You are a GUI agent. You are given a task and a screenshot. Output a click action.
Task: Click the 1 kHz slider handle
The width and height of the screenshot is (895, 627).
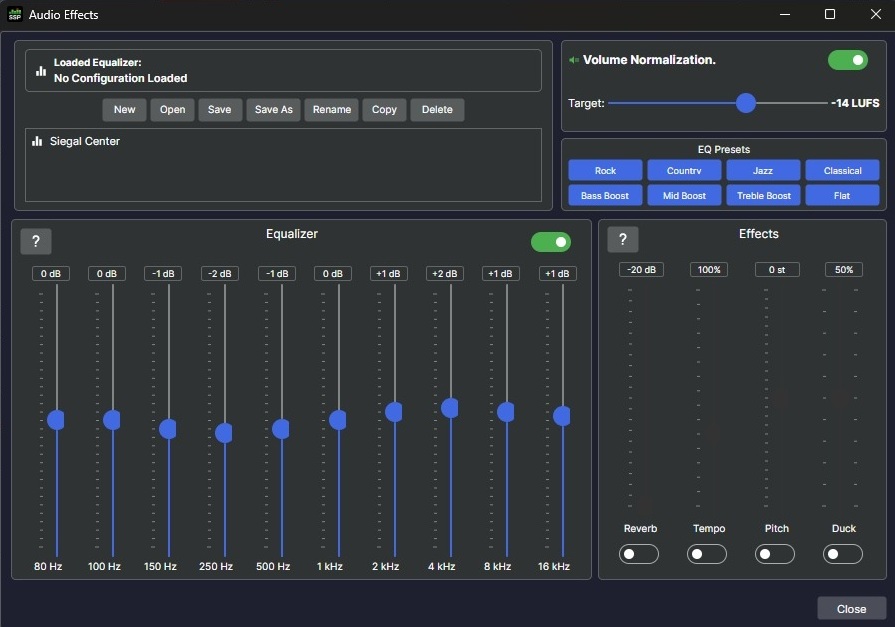[338, 420]
